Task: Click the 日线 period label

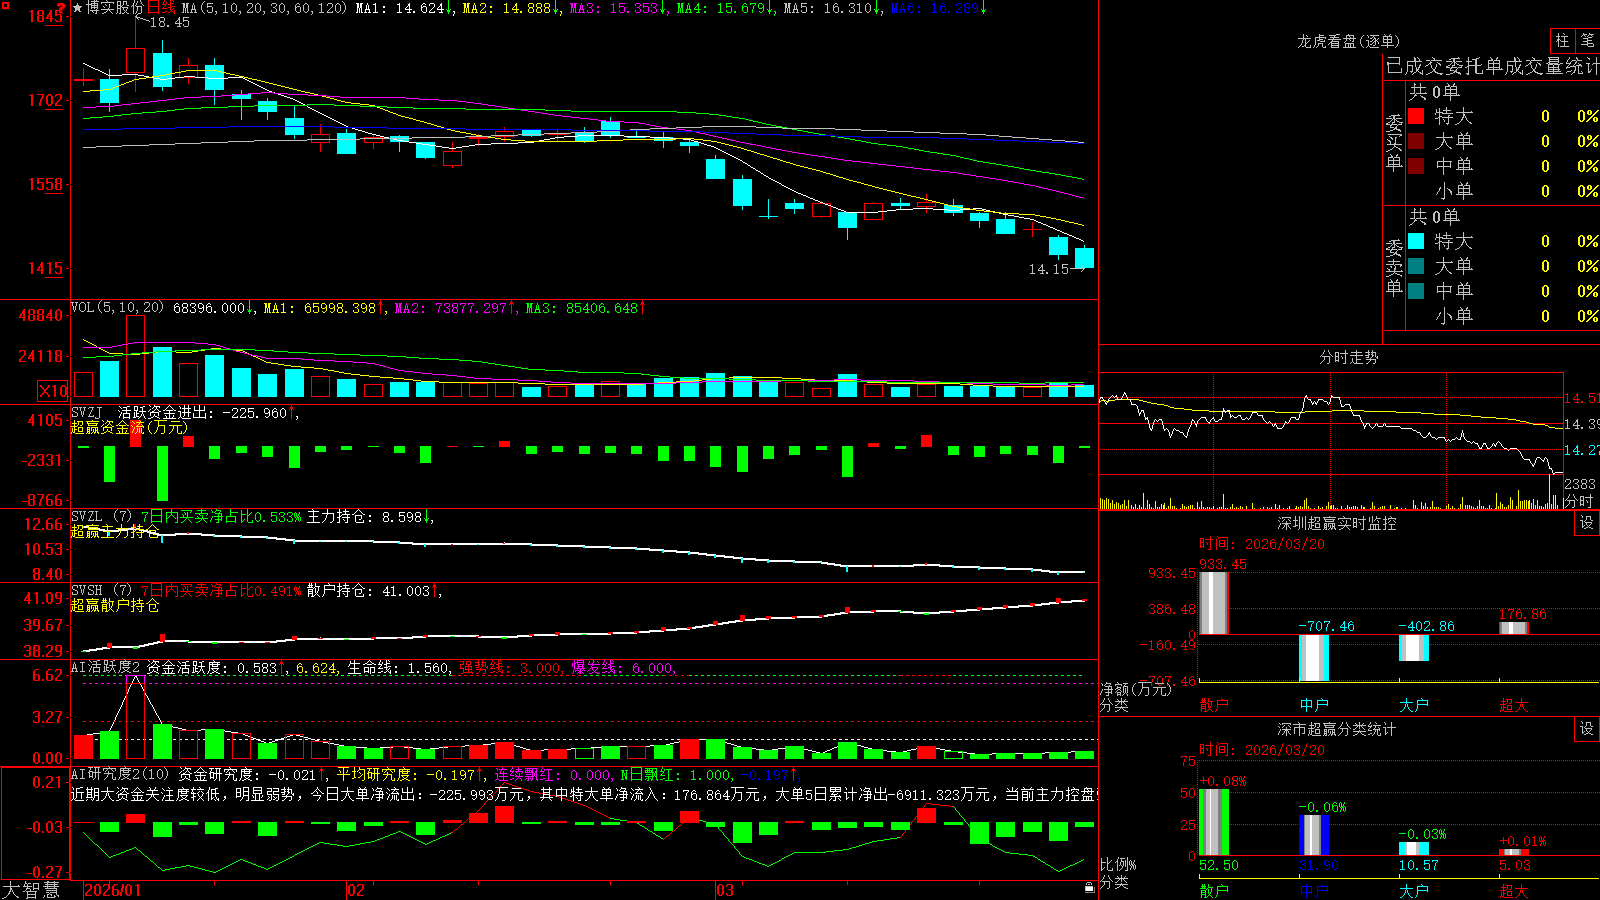Action: point(161,8)
